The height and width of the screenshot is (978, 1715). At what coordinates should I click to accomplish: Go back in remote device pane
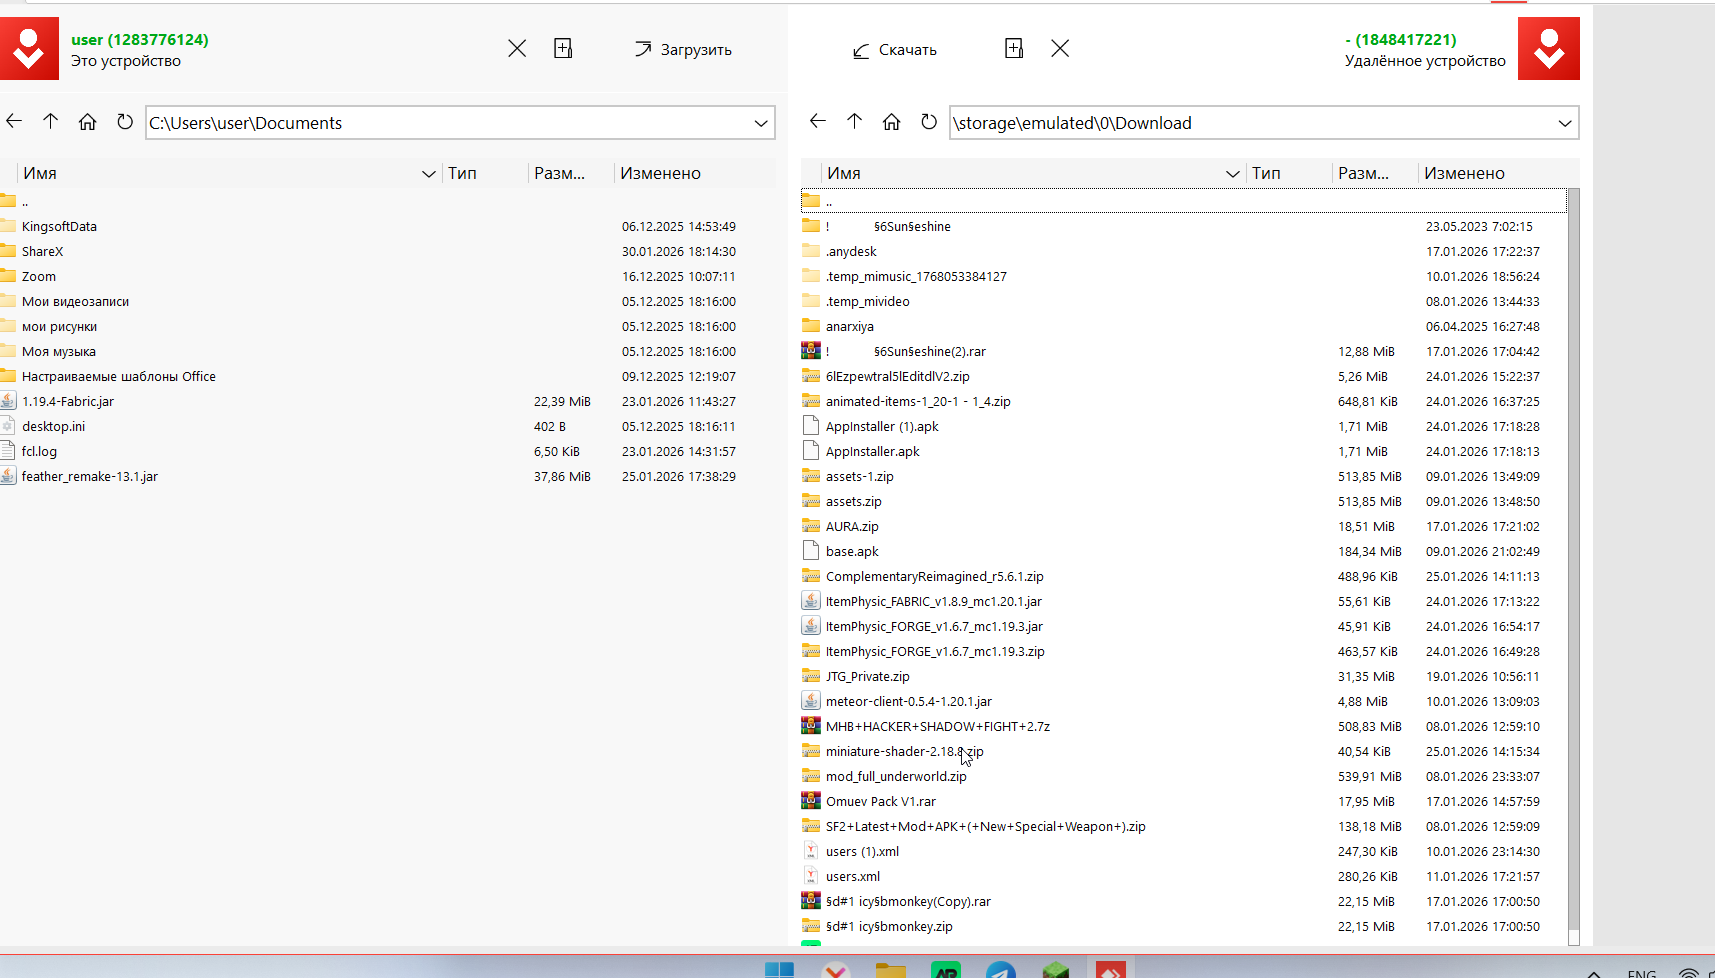[818, 122]
